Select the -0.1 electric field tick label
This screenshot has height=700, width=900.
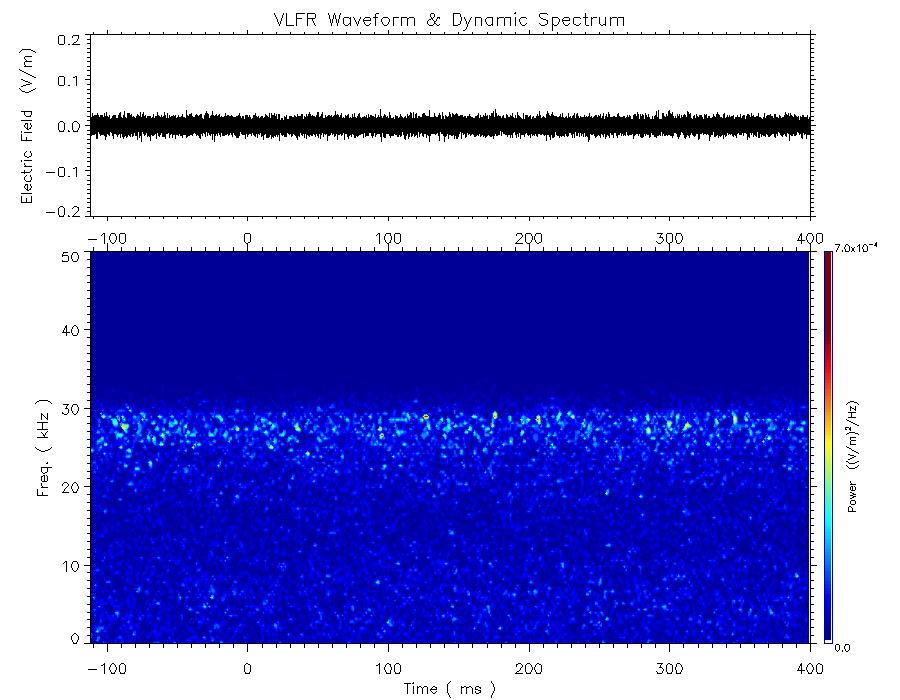(x=66, y=171)
